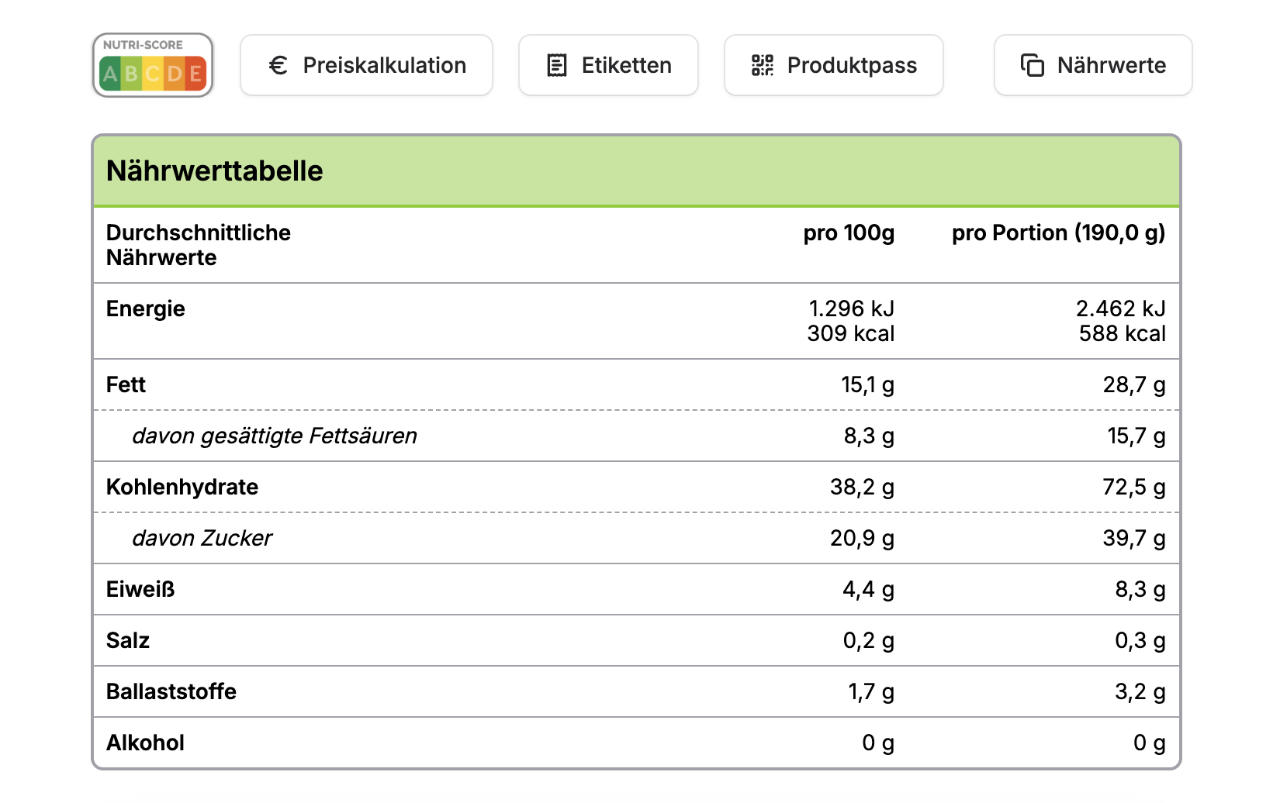Image resolution: width=1280 pixels, height=803 pixels.
Task: Select the Kohlenhydrate row label
Action: click(x=182, y=487)
